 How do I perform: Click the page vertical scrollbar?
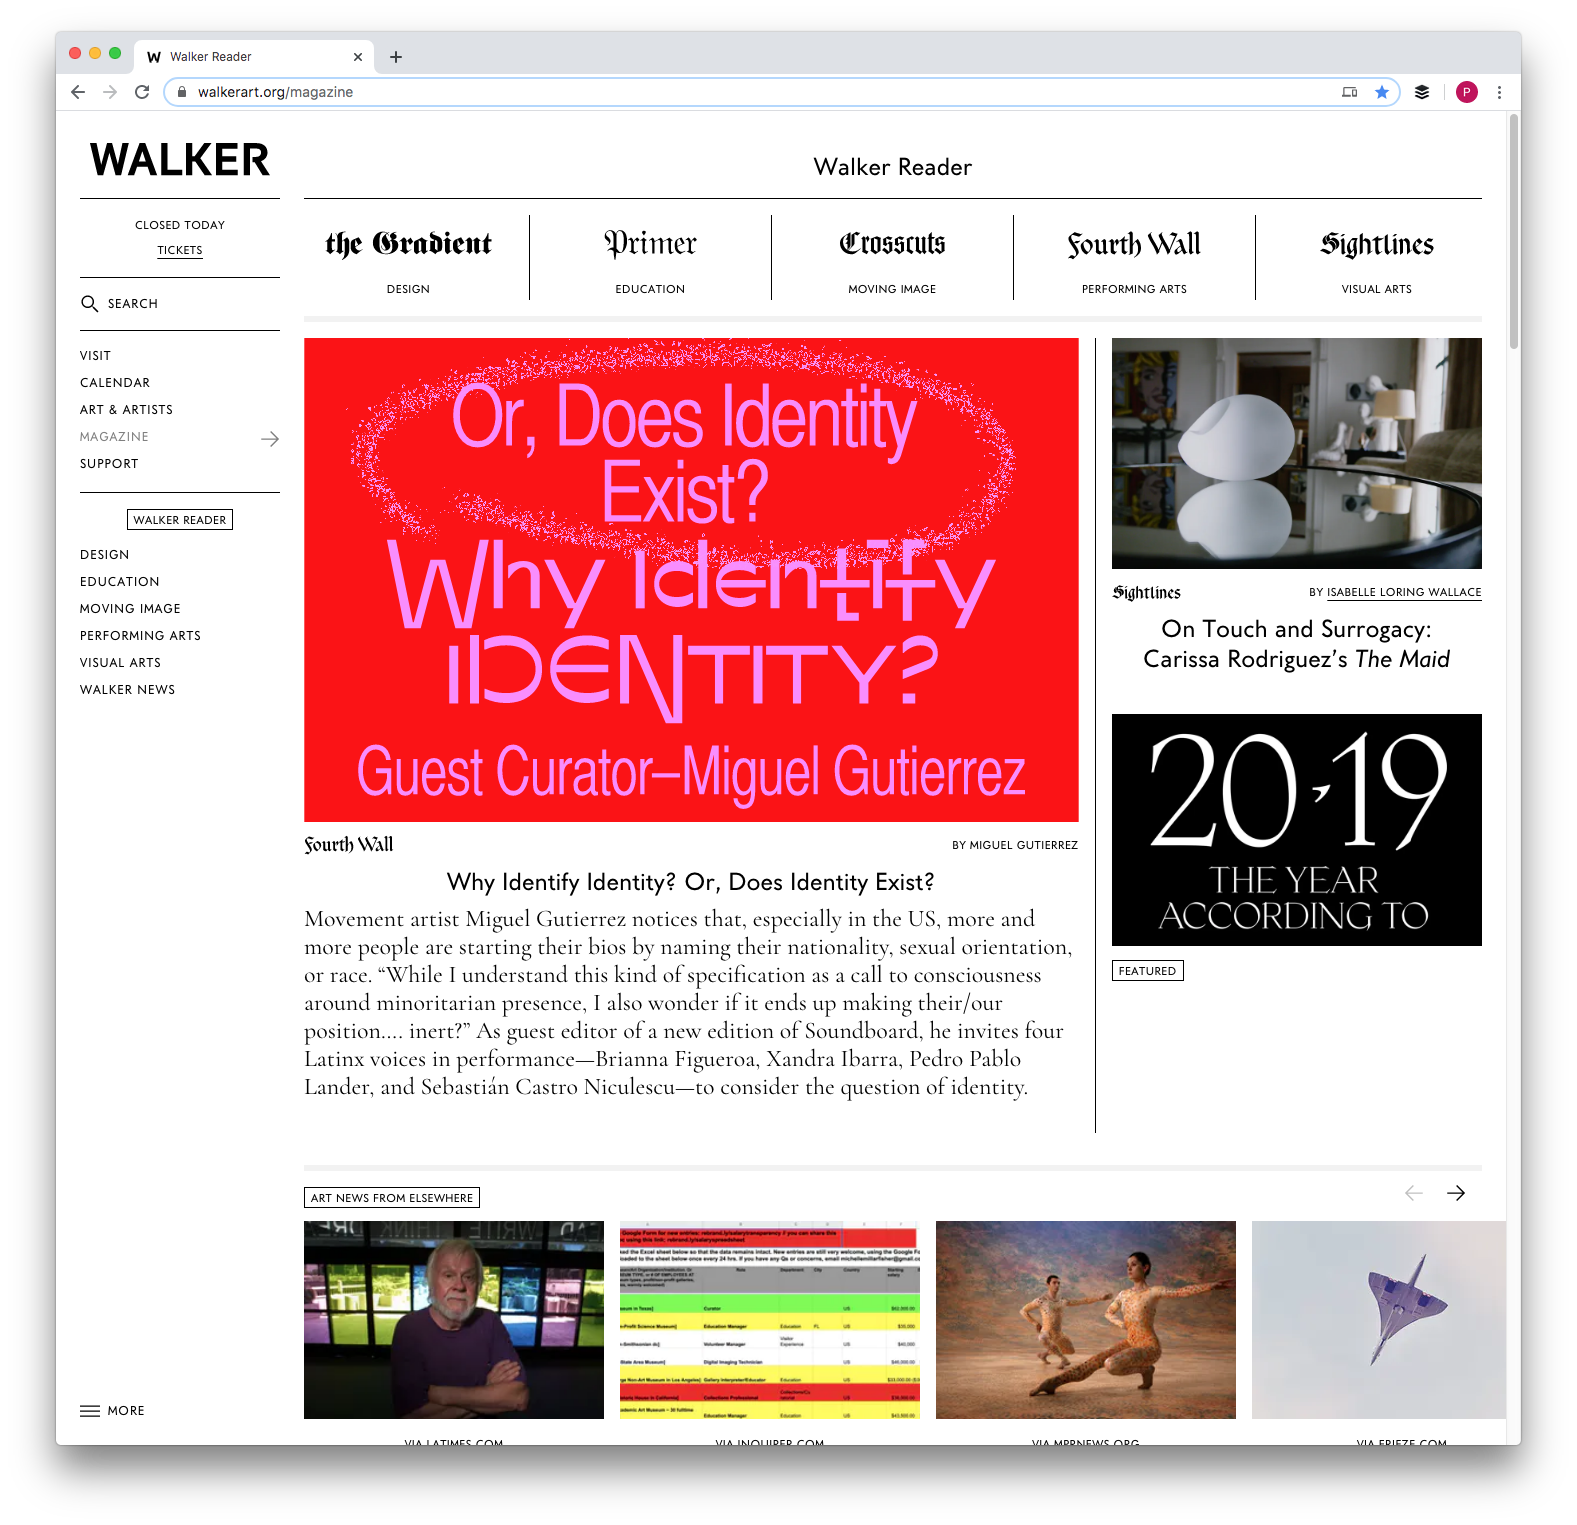[1514, 230]
